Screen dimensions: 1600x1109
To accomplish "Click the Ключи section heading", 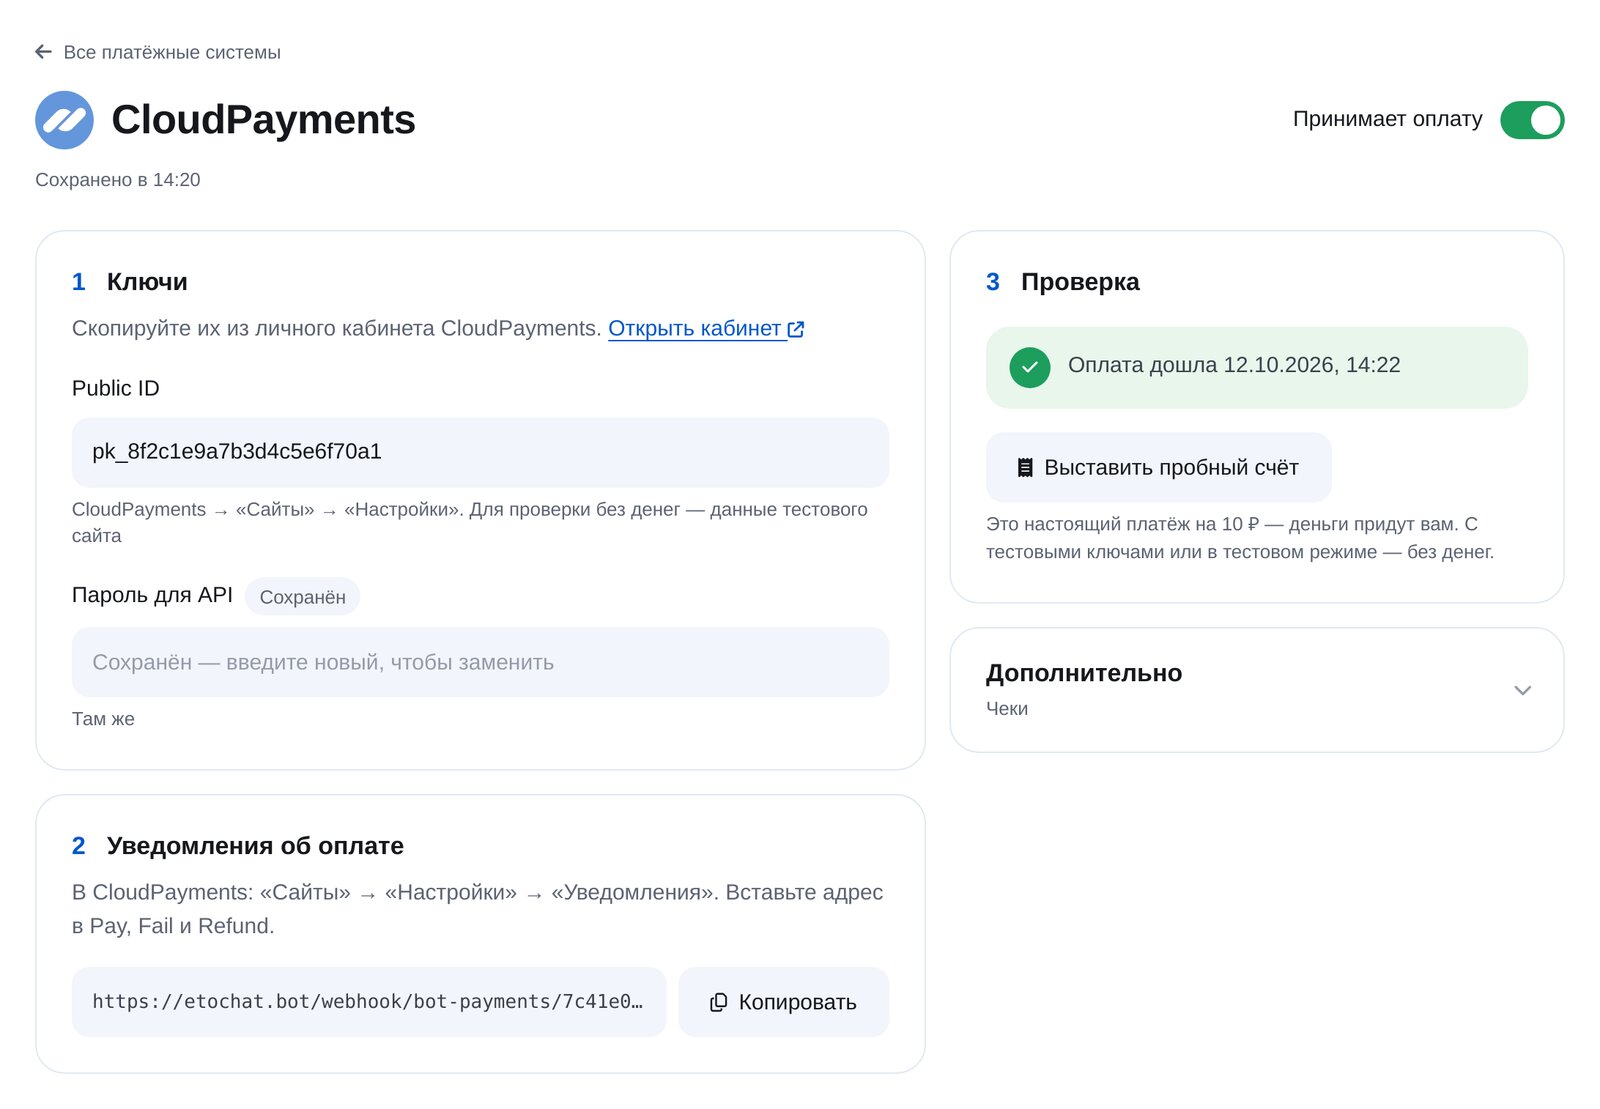I will pos(147,282).
